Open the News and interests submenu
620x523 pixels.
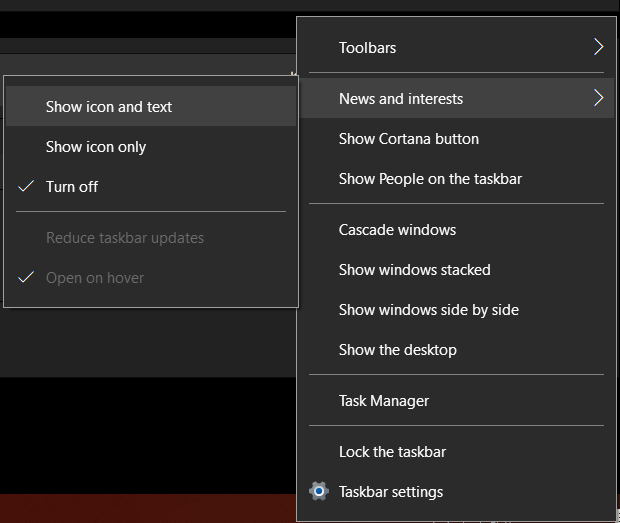click(x=400, y=98)
